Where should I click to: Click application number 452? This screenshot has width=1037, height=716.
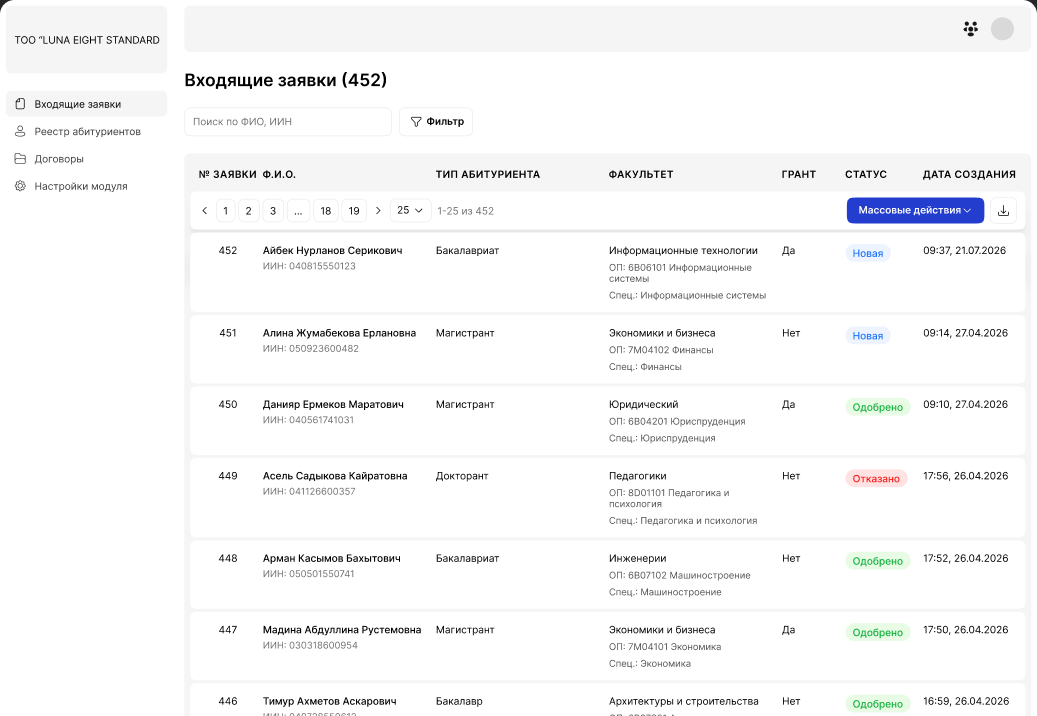pos(228,251)
